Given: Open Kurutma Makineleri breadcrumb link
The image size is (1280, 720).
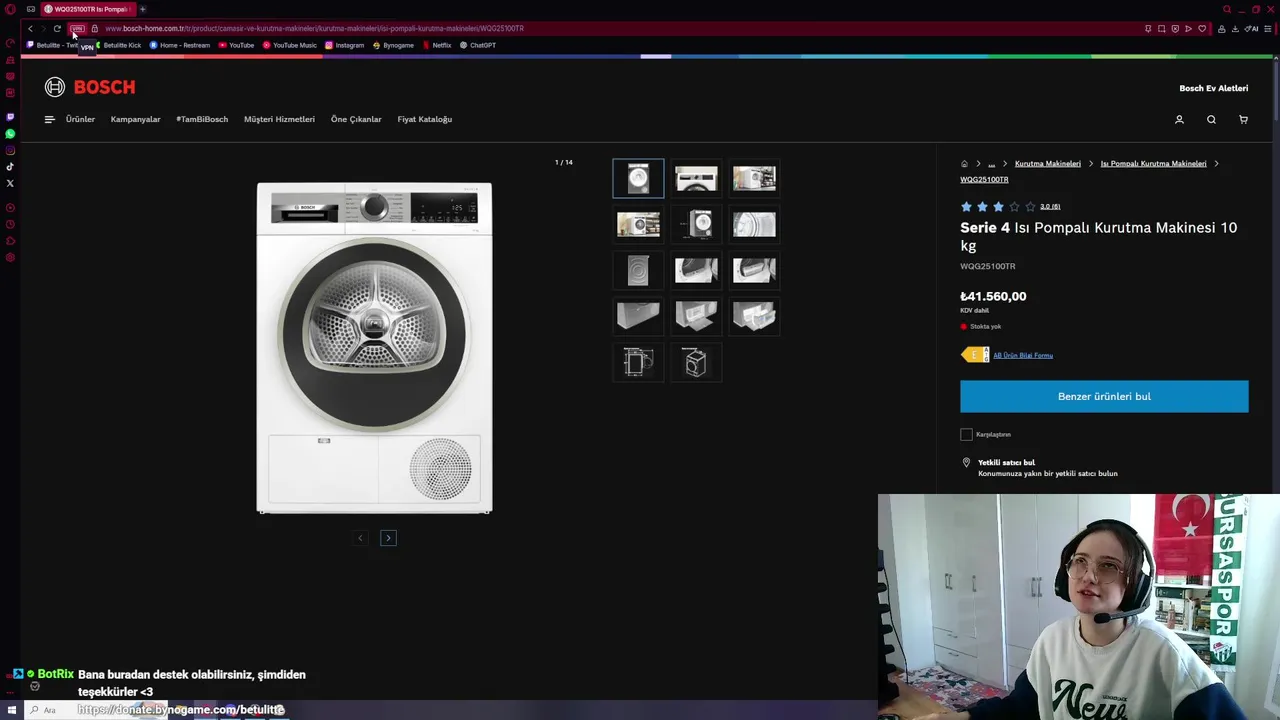Looking at the screenshot, I should pos(1047,163).
